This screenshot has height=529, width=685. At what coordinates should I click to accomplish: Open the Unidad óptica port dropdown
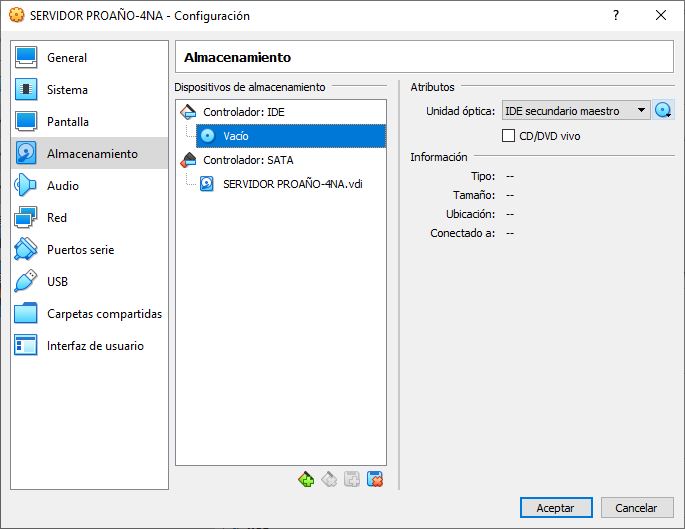tap(576, 111)
